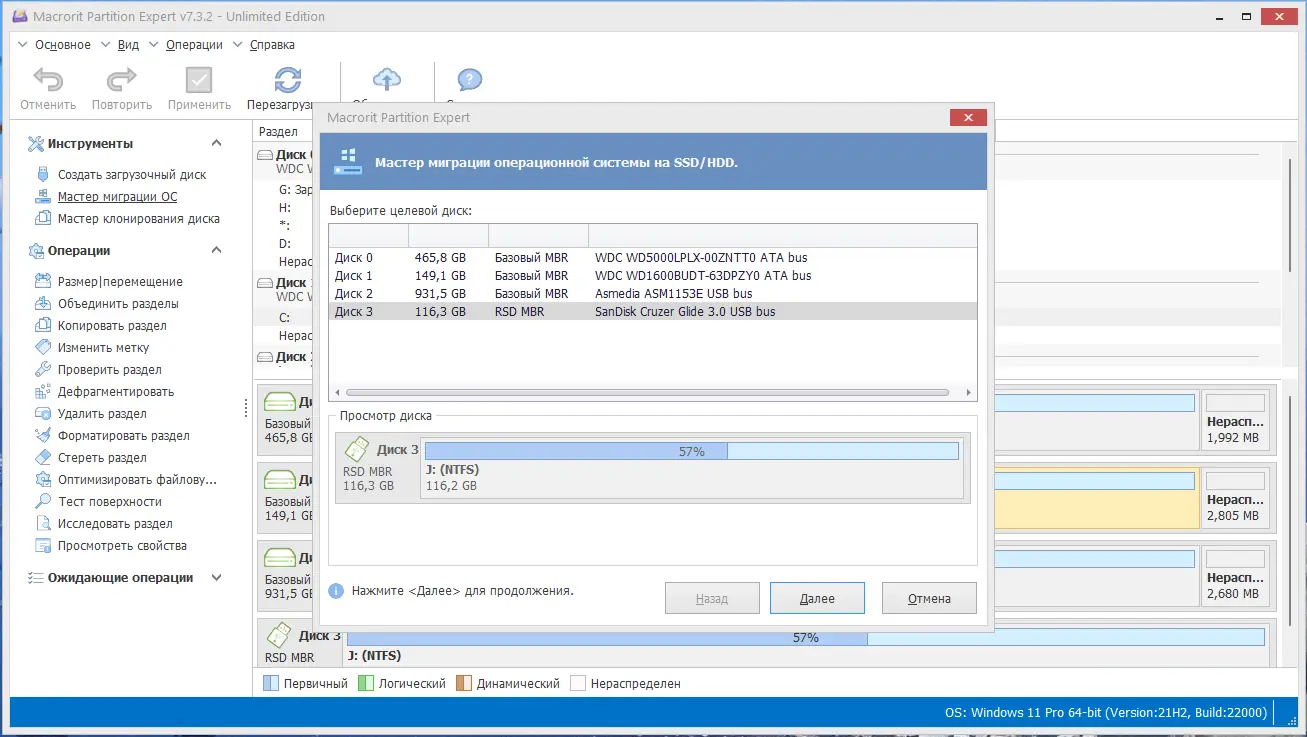
Task: Click the Исследовать раздел icon
Action: (x=42, y=523)
